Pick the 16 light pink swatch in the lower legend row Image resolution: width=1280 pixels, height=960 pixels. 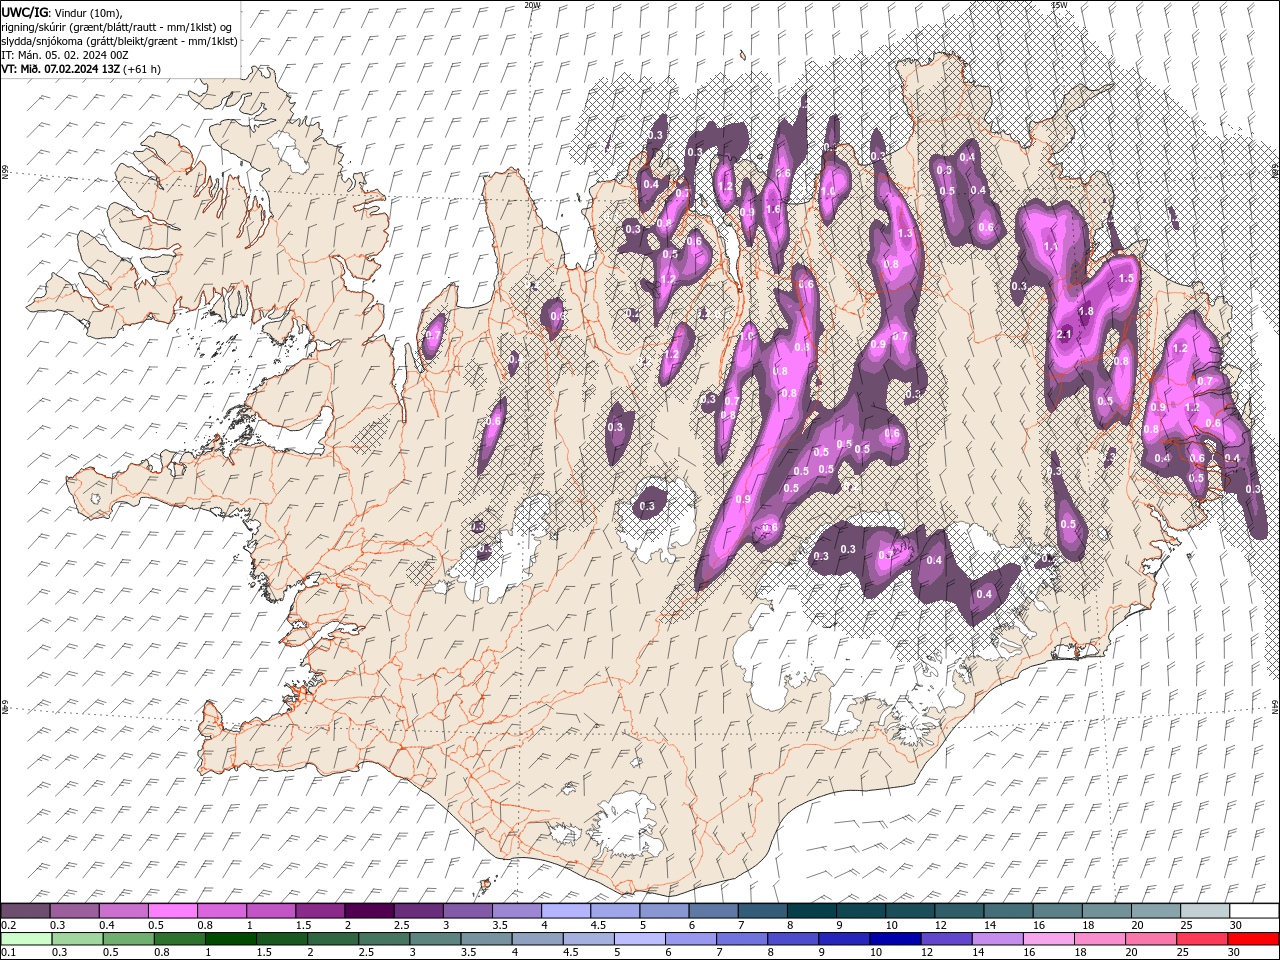pos(1048,939)
